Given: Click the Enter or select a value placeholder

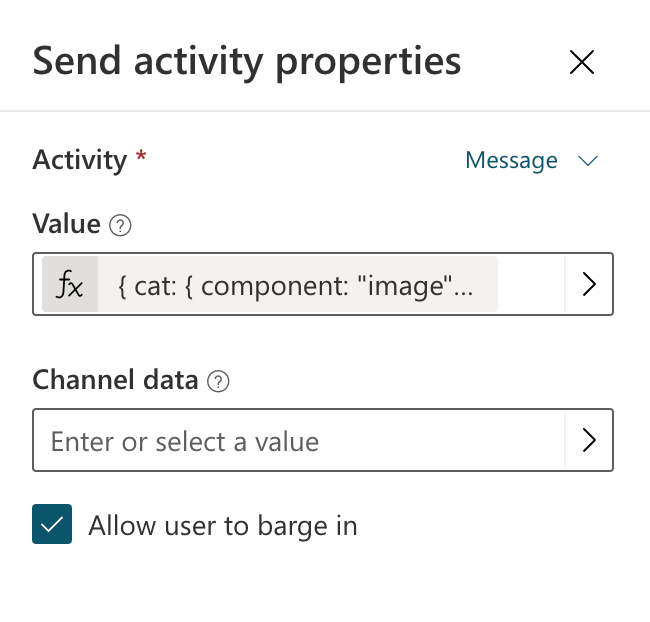Looking at the screenshot, I should pos(185,442).
